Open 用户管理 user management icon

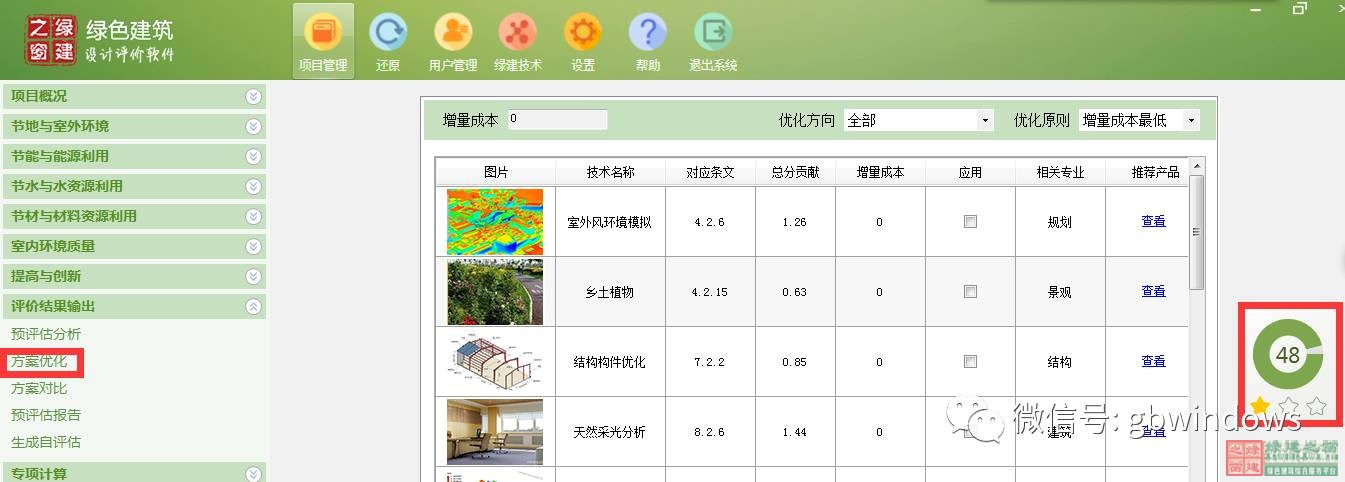tap(453, 41)
